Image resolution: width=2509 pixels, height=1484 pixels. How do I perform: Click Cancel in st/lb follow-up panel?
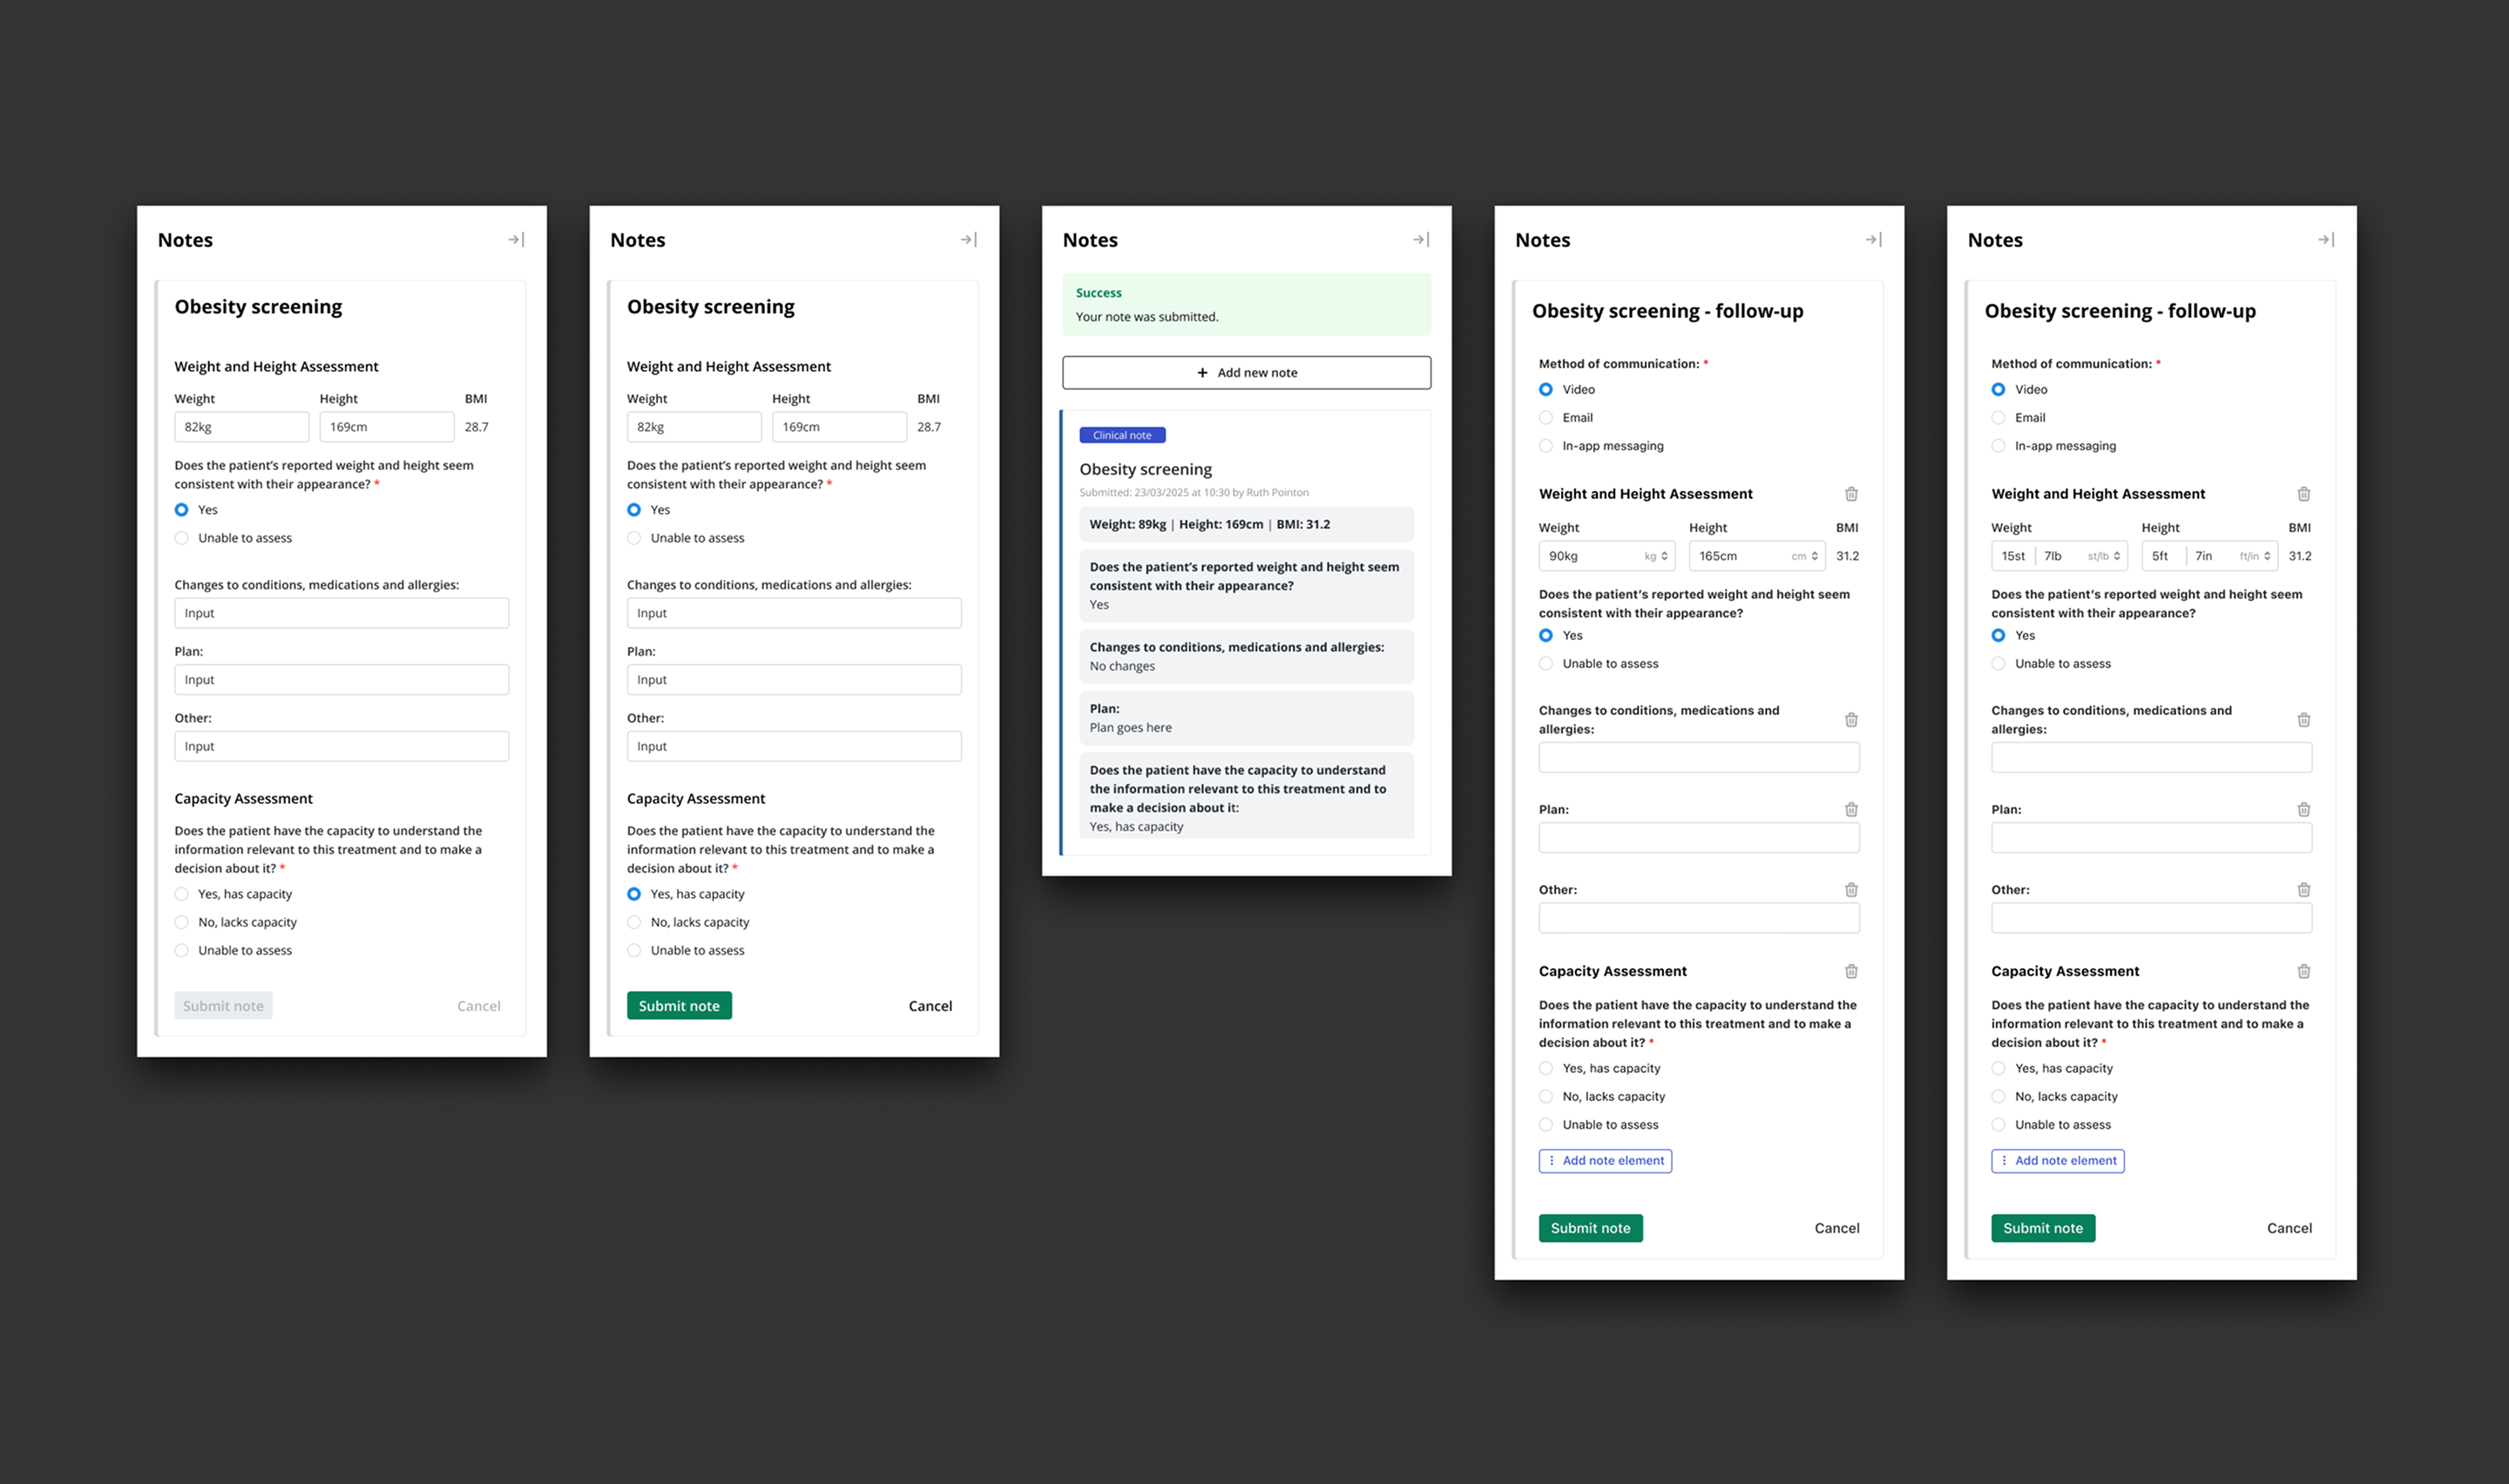(2289, 1228)
